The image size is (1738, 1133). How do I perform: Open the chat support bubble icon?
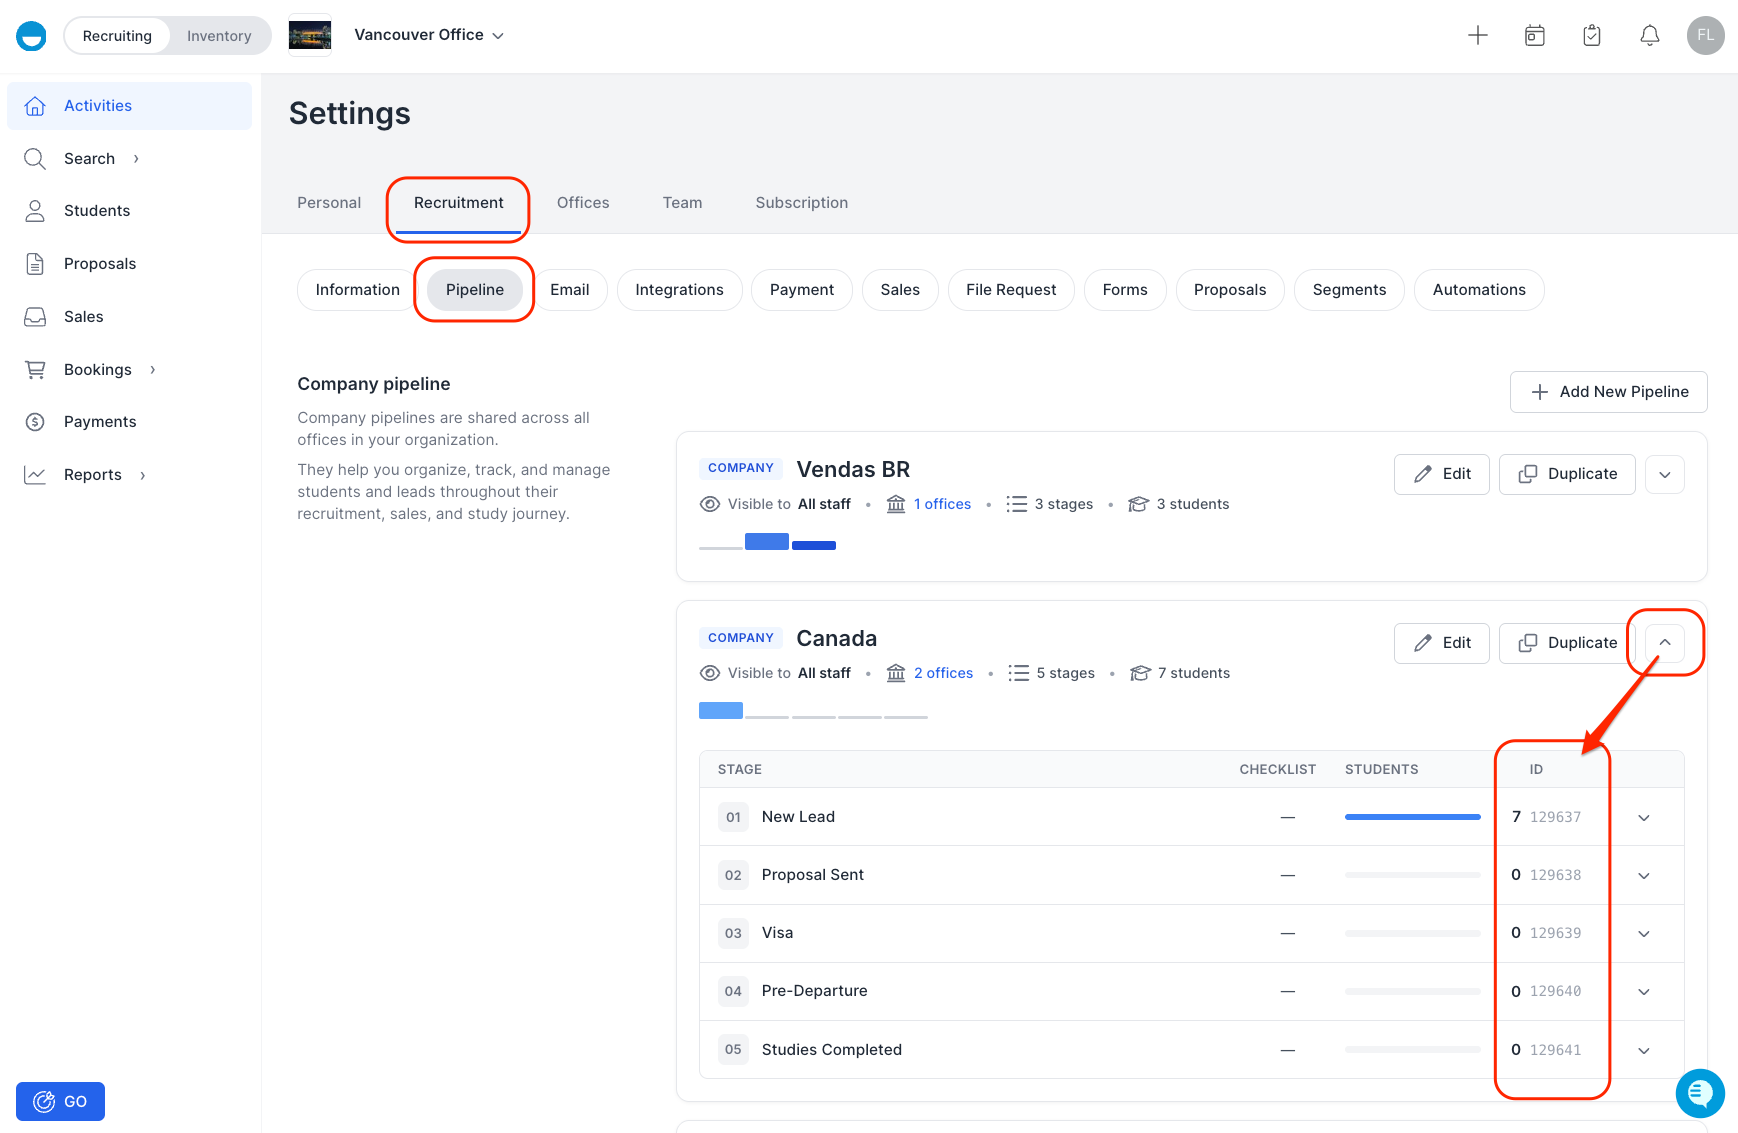tap(1700, 1093)
